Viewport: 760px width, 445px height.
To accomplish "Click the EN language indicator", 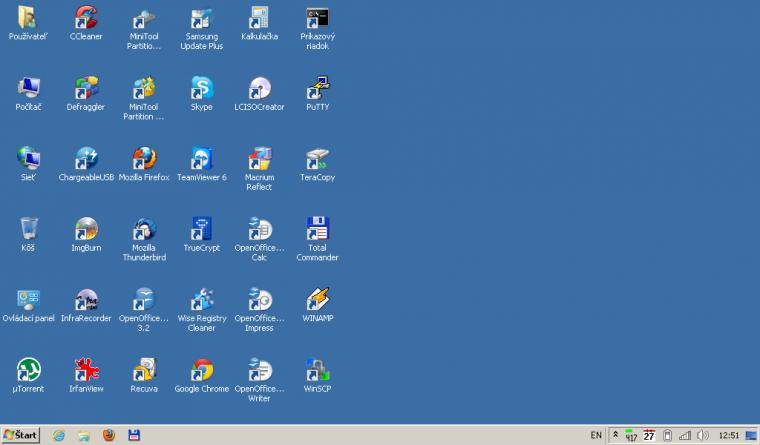I will (596, 435).
